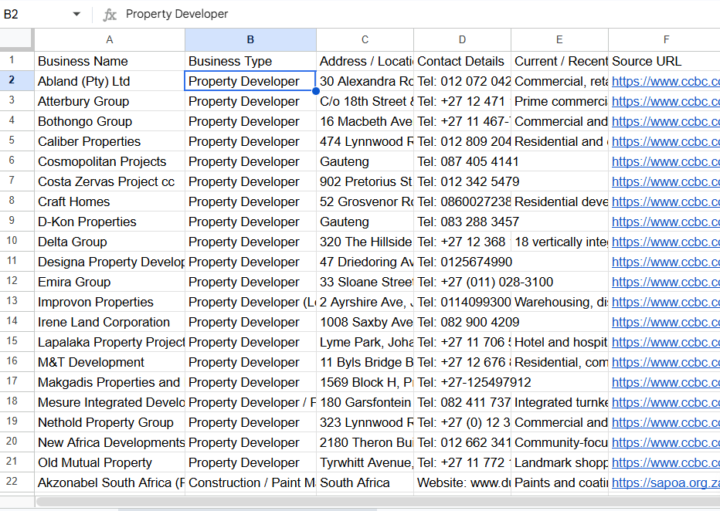Open Emira Group source URL link
The height and width of the screenshot is (511, 720).
pyautogui.click(x=665, y=282)
